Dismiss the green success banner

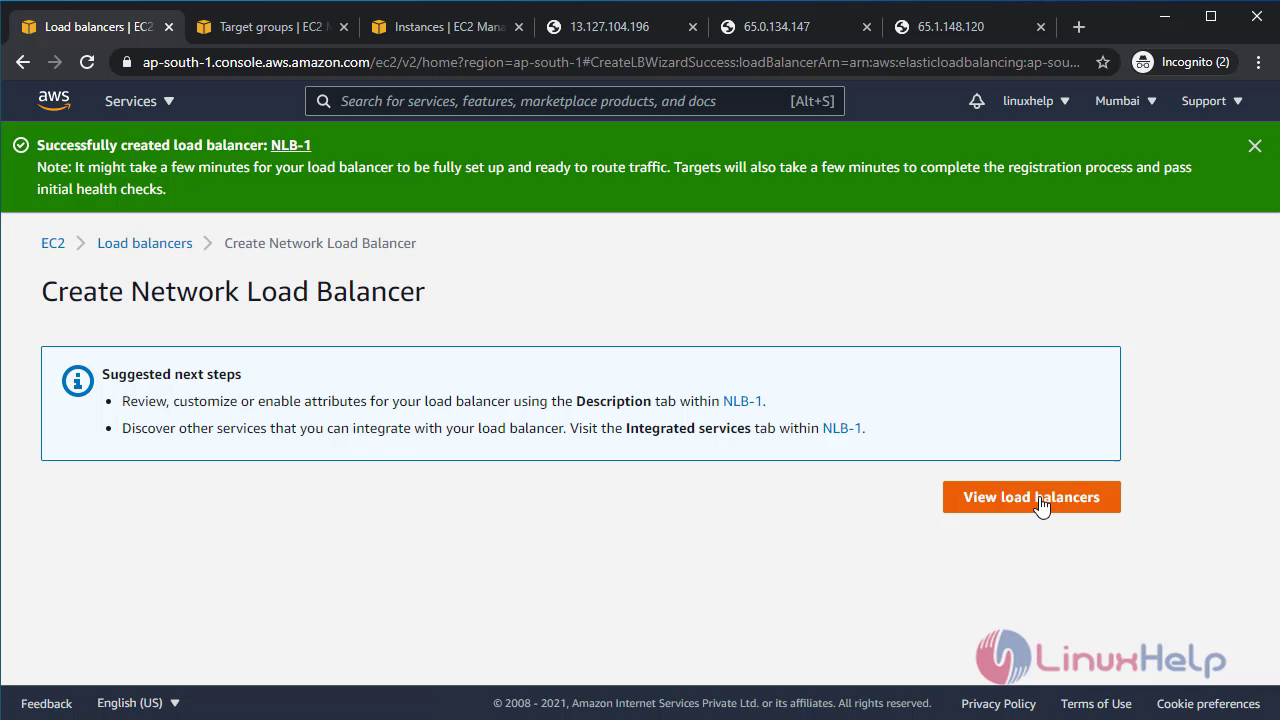tap(1255, 146)
